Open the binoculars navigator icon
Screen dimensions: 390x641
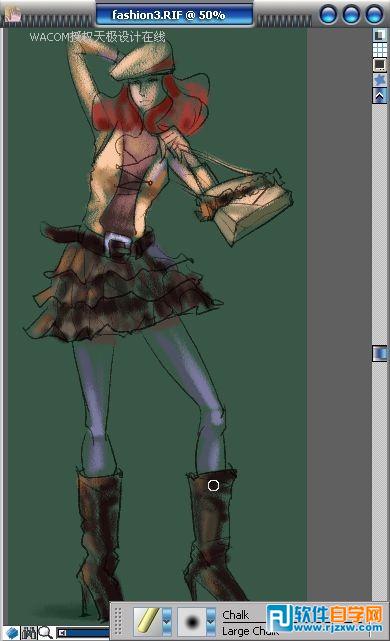(29, 633)
